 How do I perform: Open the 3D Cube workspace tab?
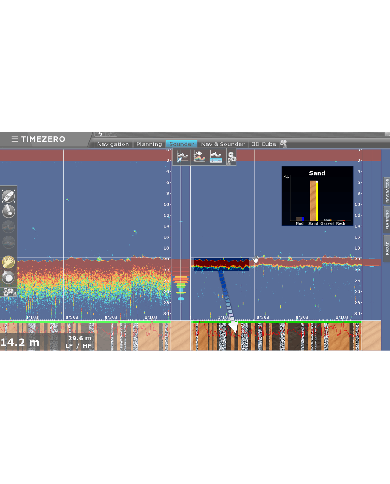tap(264, 144)
